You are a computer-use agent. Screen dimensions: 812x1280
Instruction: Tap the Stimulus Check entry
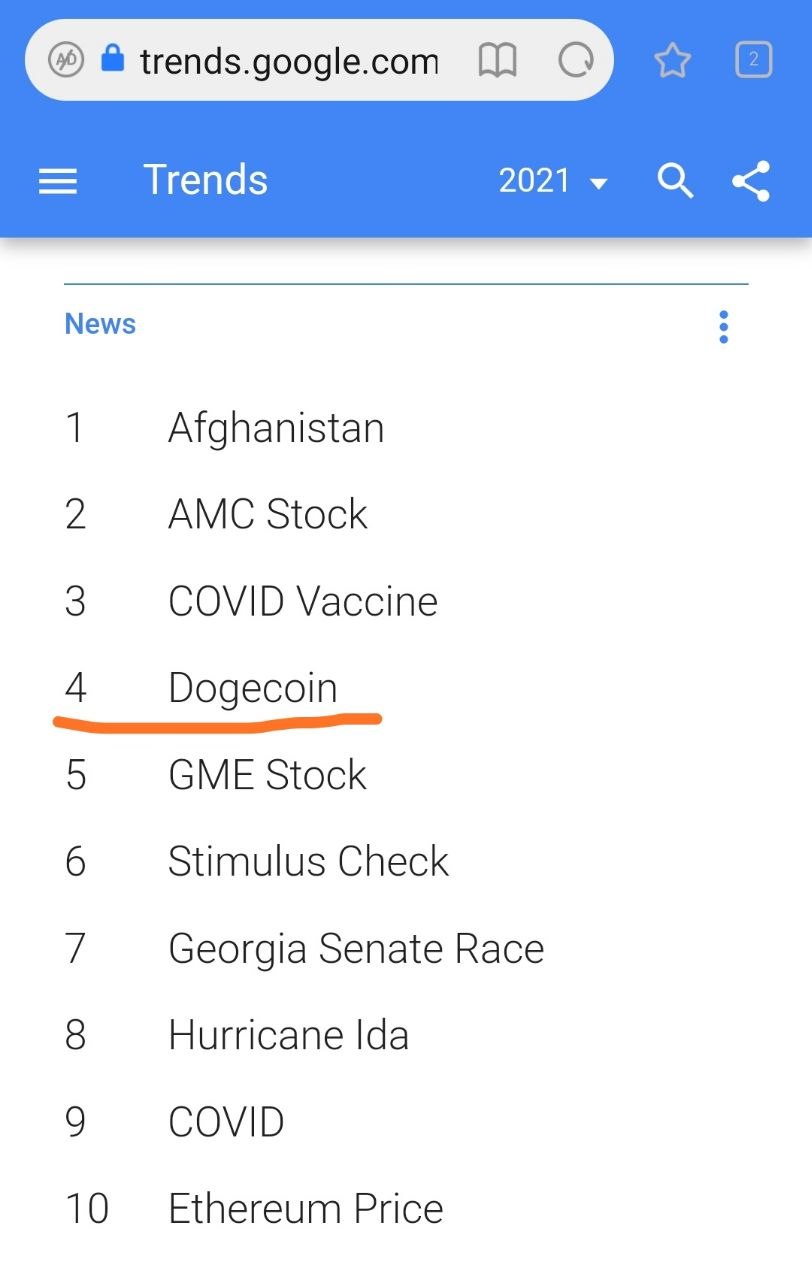(x=308, y=862)
